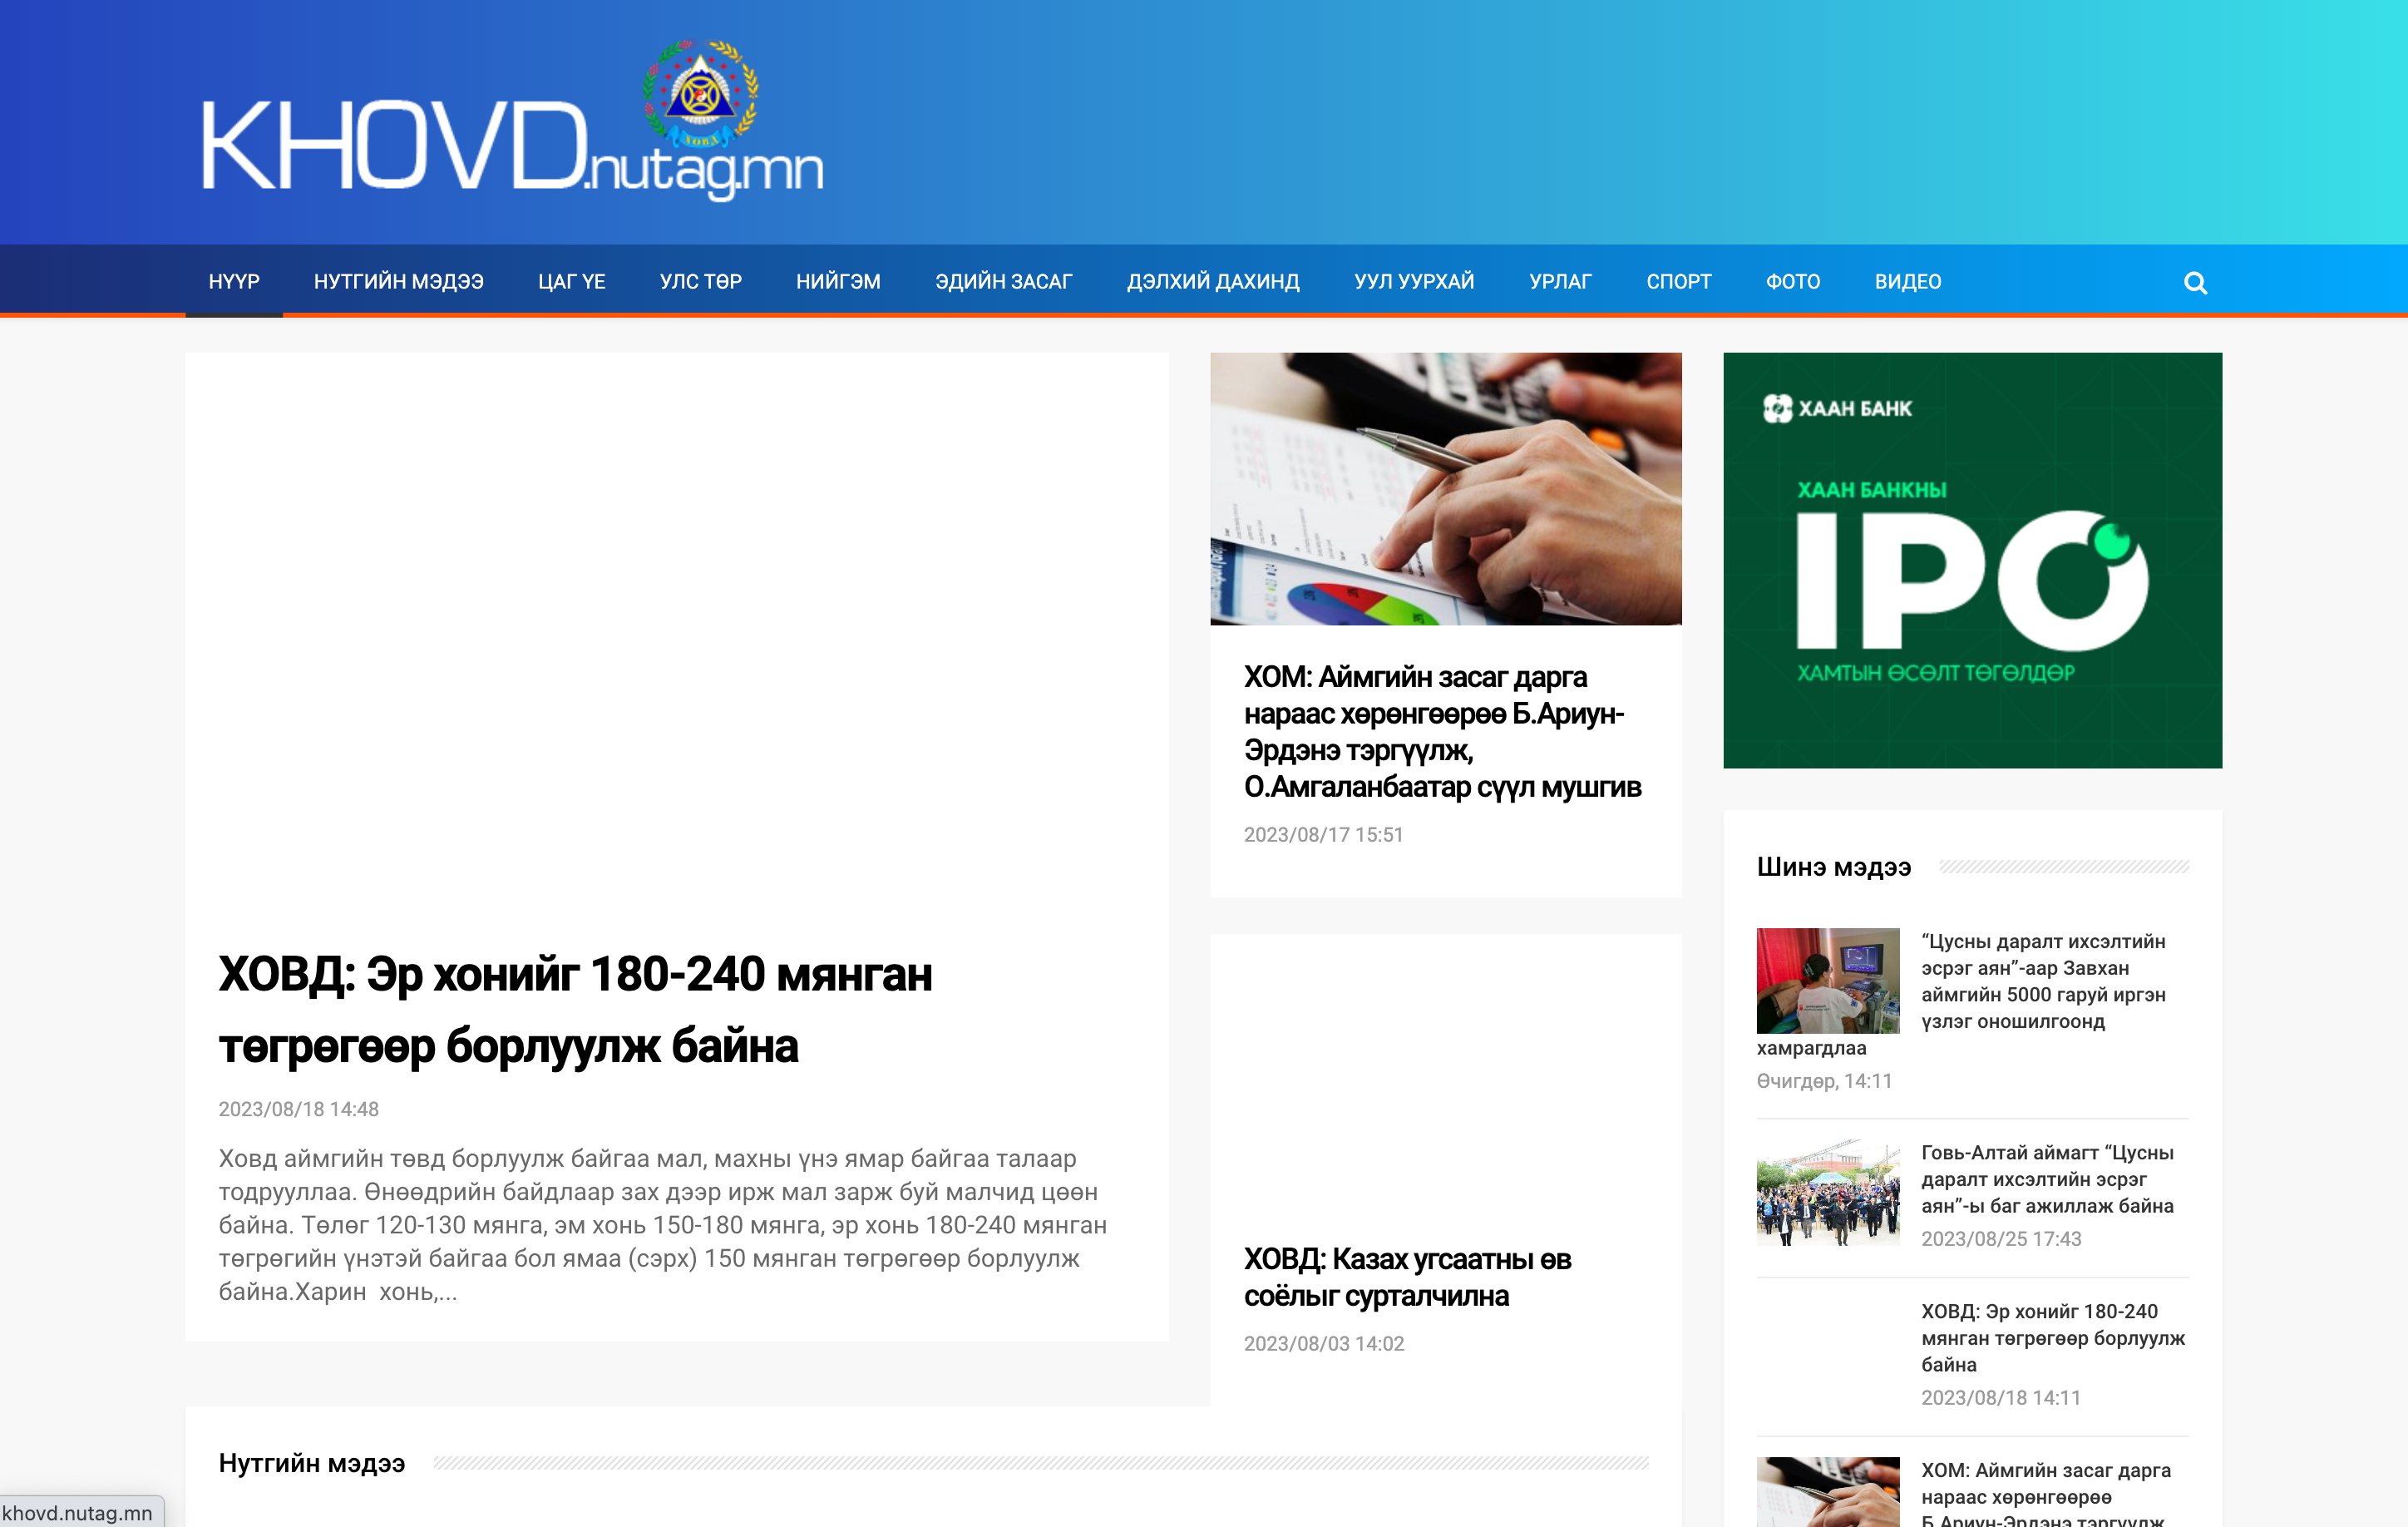Click the Khovd province emblem icon
The height and width of the screenshot is (1527, 2408).
[x=700, y=92]
